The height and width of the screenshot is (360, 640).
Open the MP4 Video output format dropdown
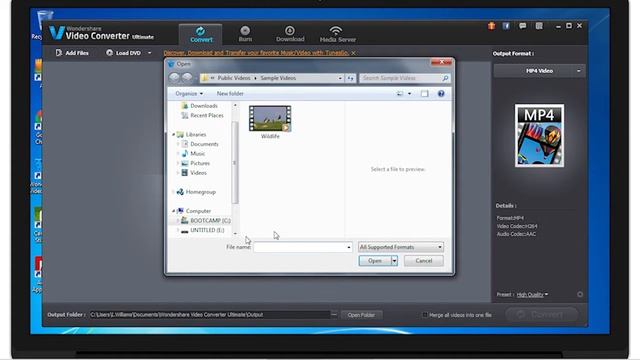click(x=539, y=71)
